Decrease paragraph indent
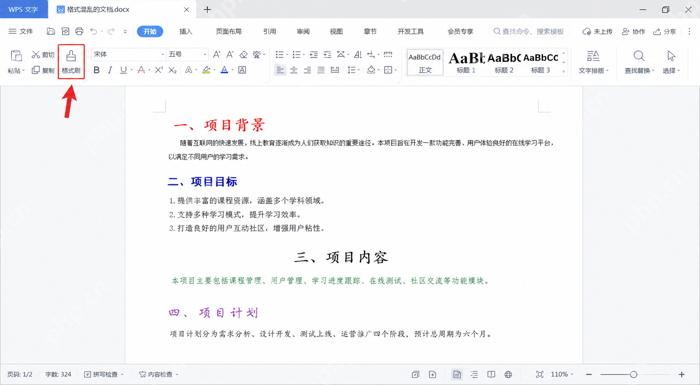This screenshot has height=385, width=700. pos(314,54)
